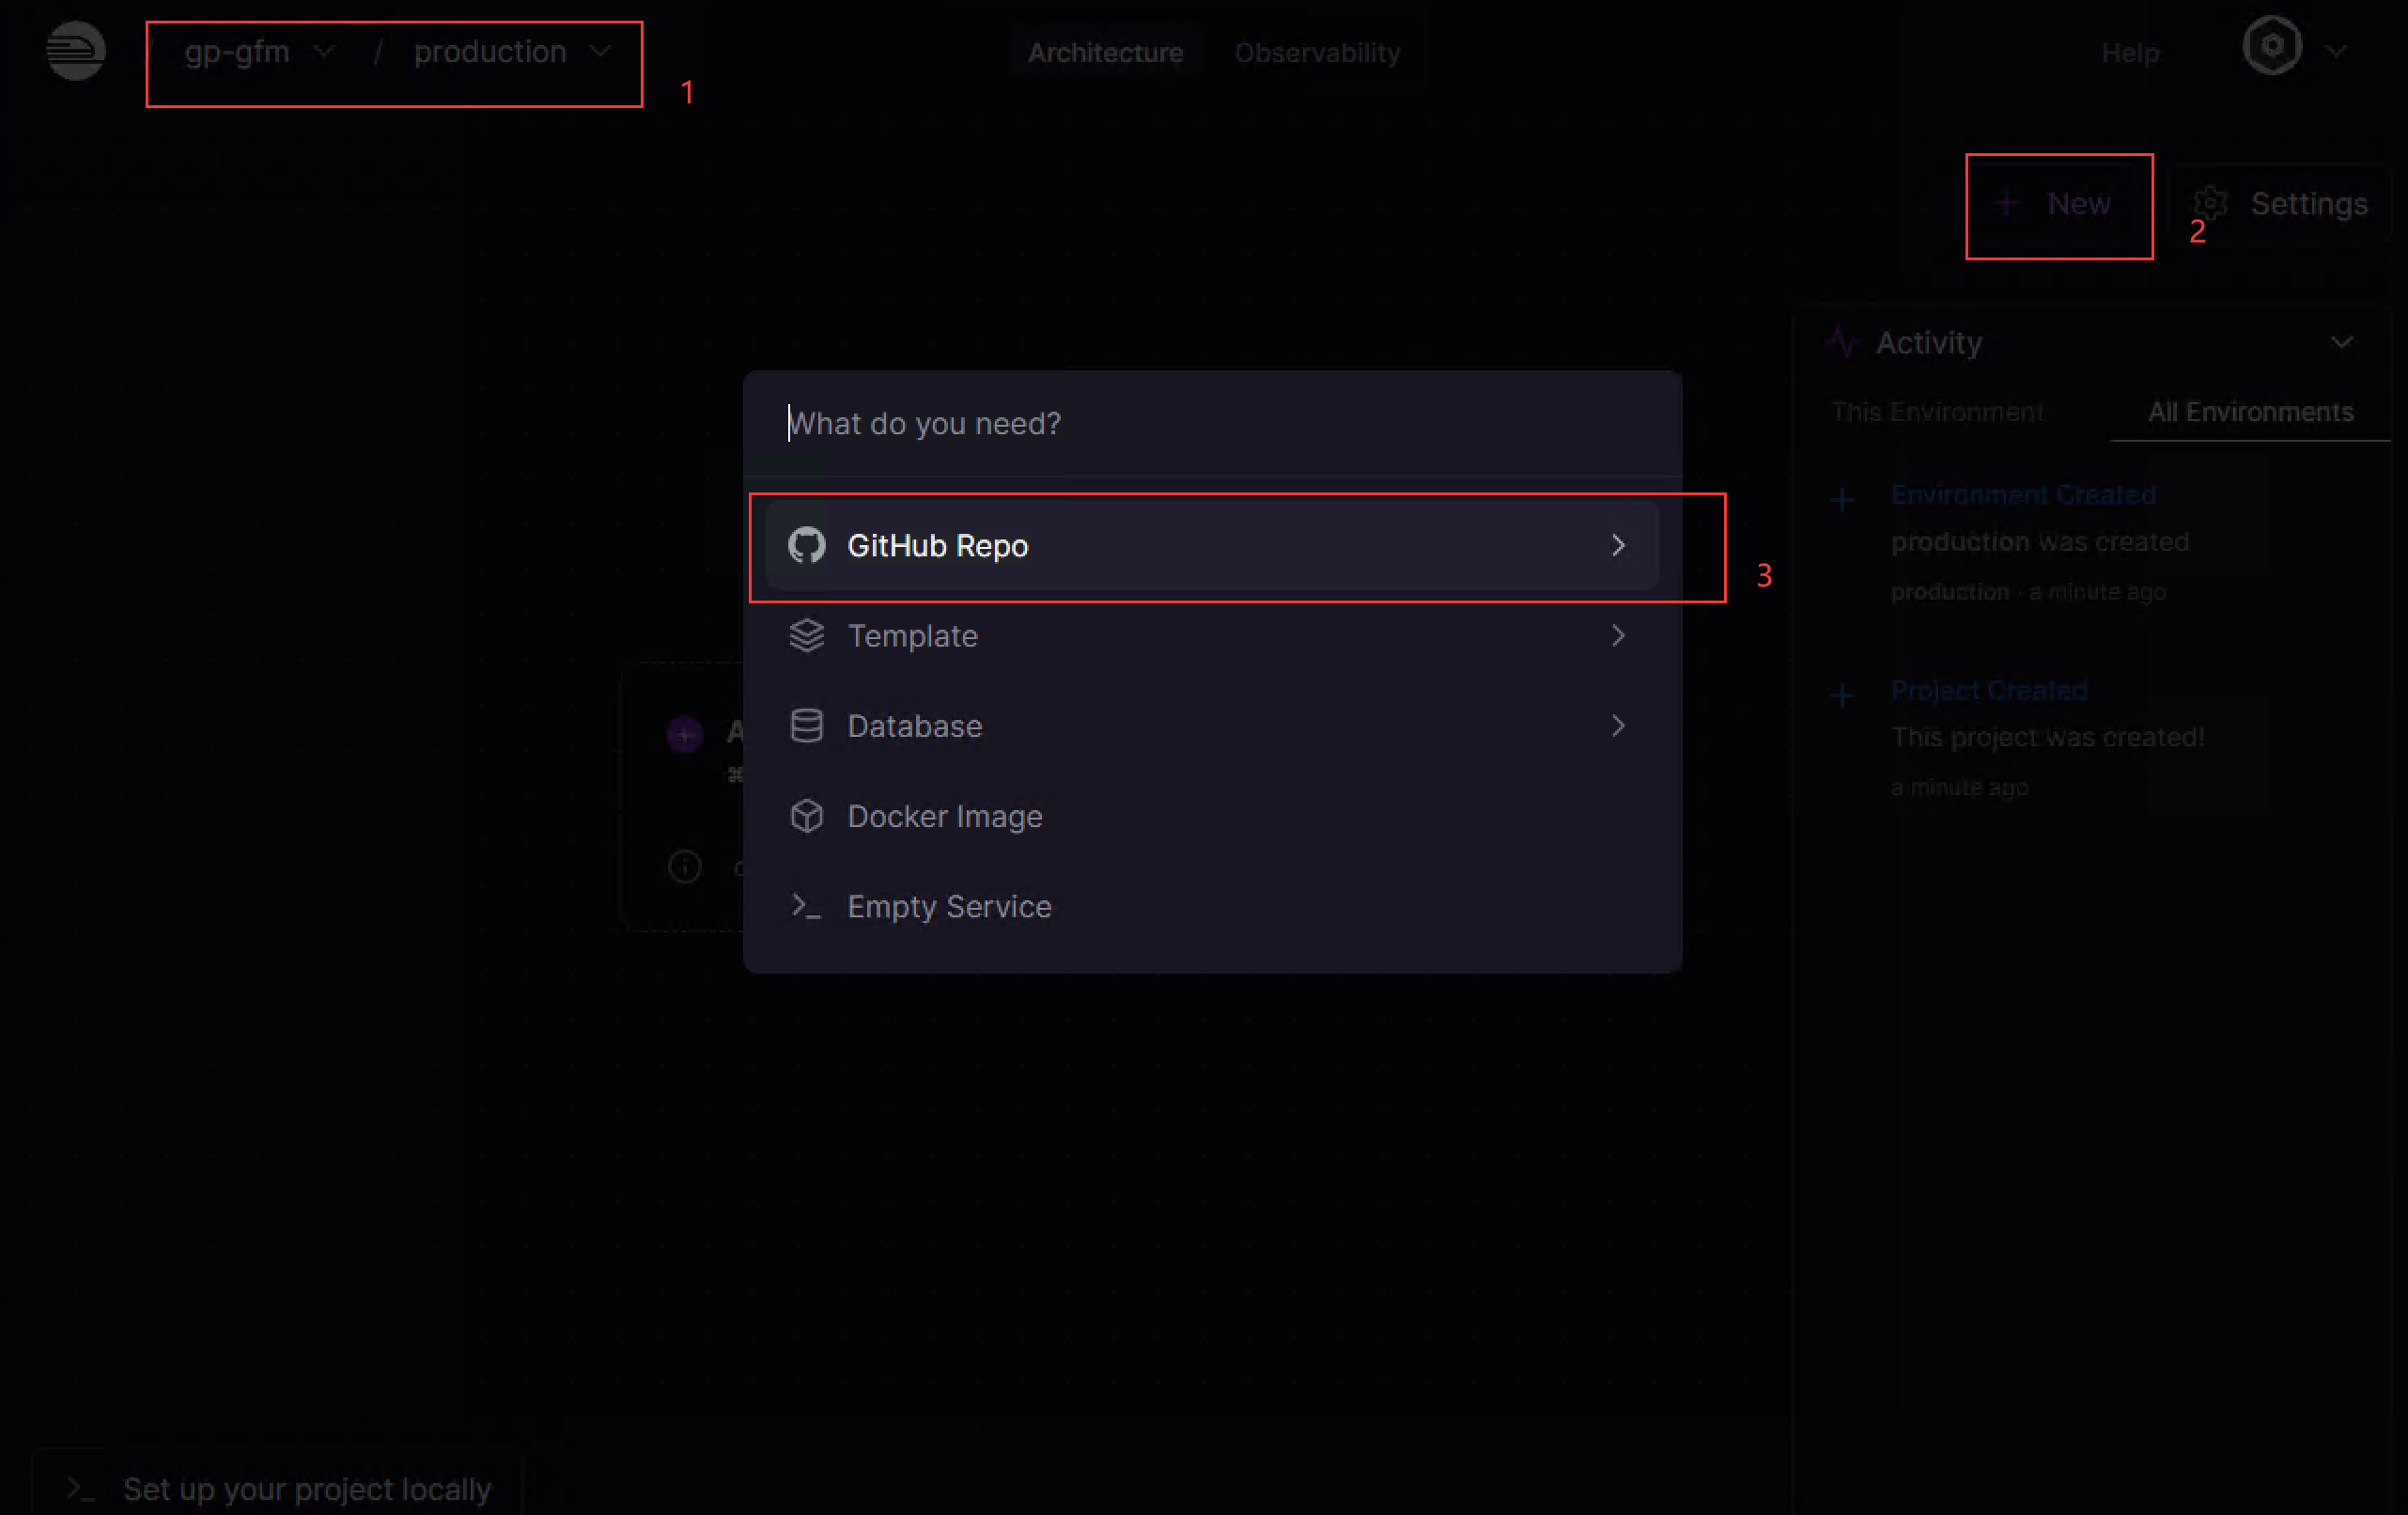Click the Activity pulse icon

coord(1841,343)
